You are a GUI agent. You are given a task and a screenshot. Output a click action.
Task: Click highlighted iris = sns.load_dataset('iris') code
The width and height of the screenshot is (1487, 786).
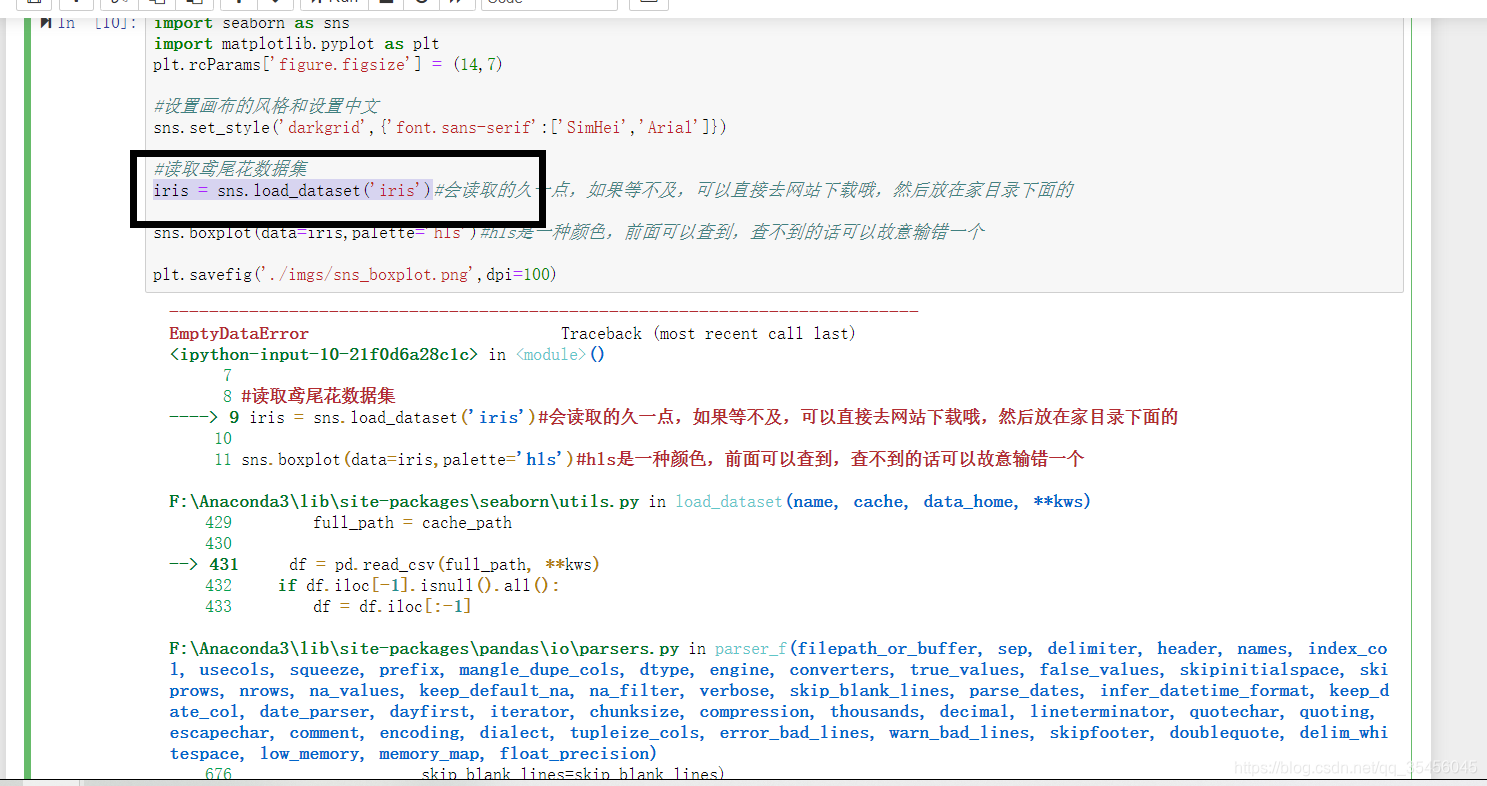coord(293,190)
